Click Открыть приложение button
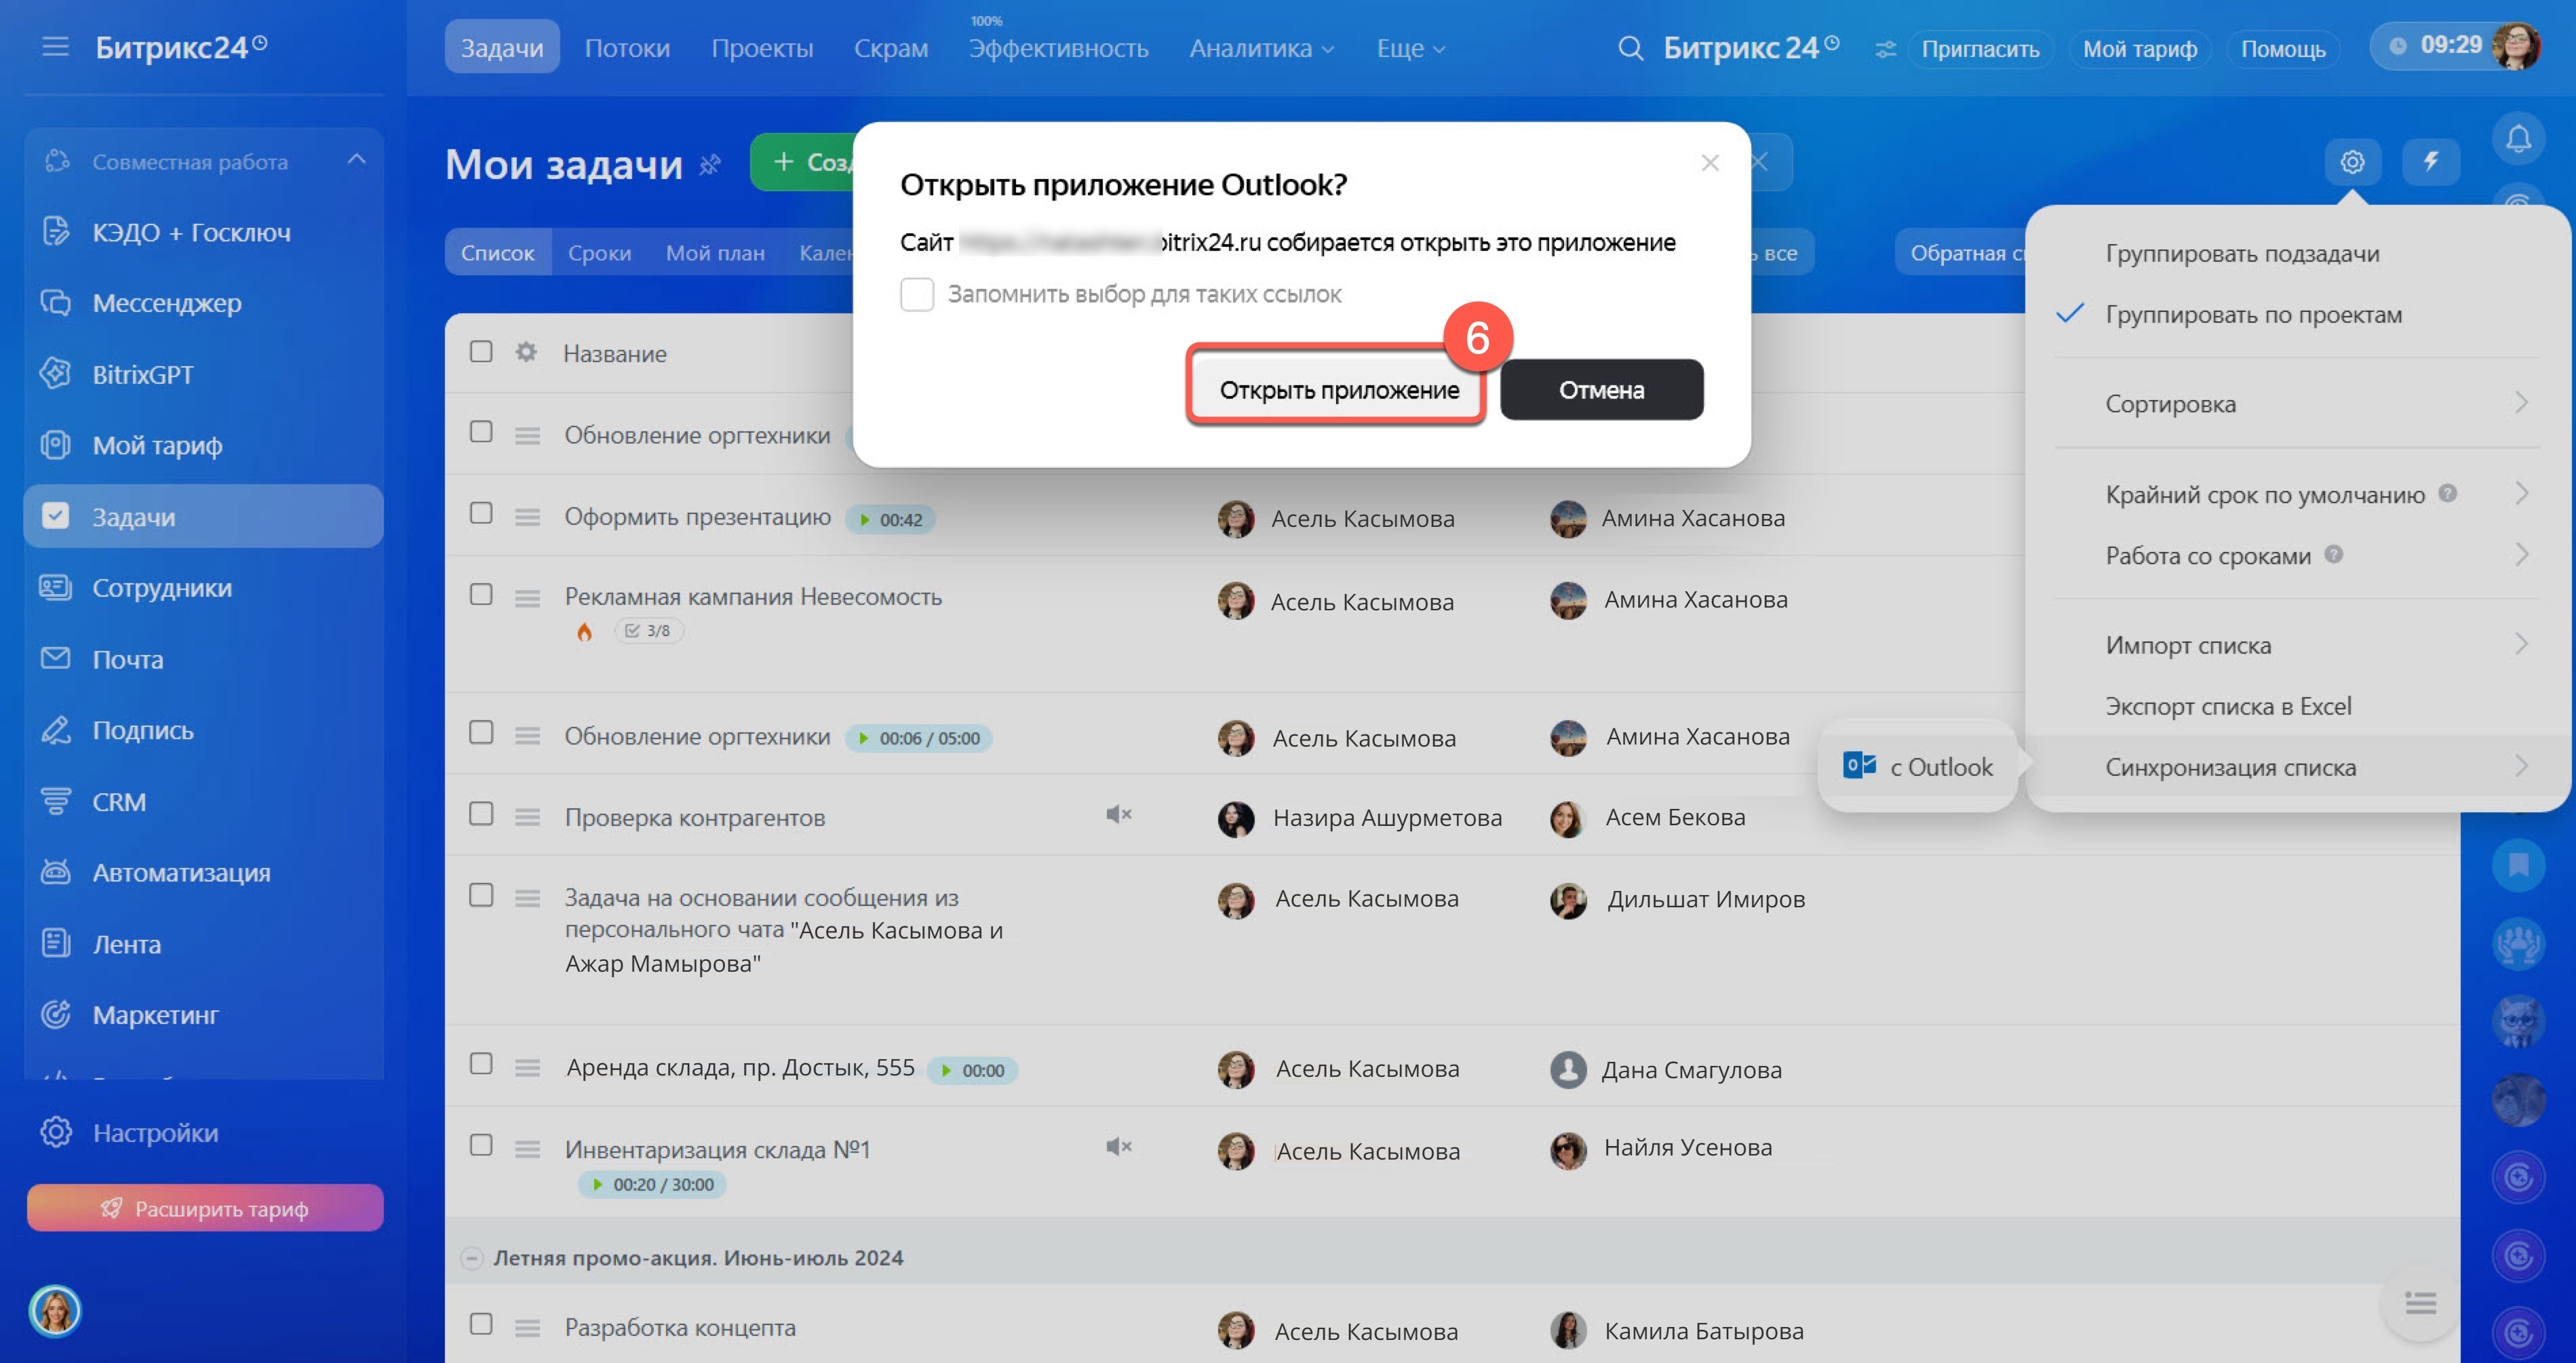This screenshot has height=1363, width=2576. pos(1338,390)
